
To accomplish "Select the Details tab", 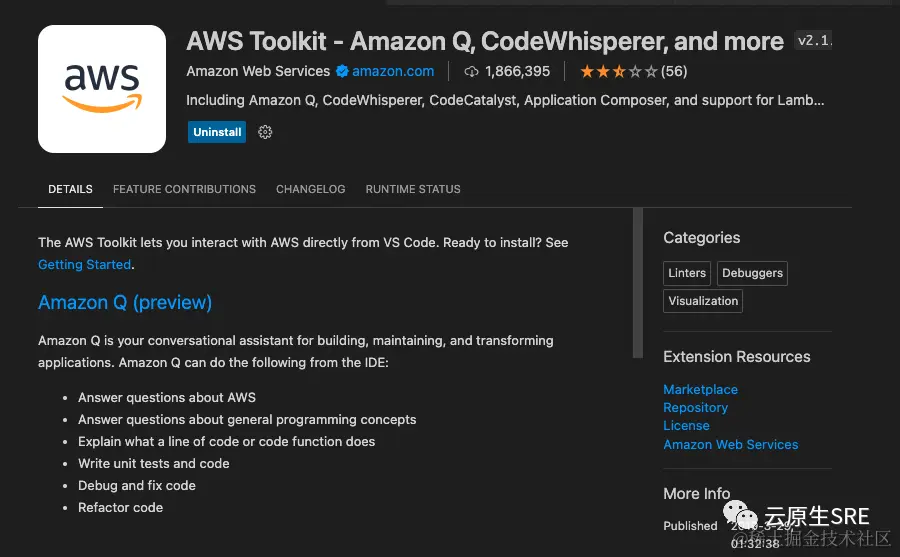I will pyautogui.click(x=70, y=189).
